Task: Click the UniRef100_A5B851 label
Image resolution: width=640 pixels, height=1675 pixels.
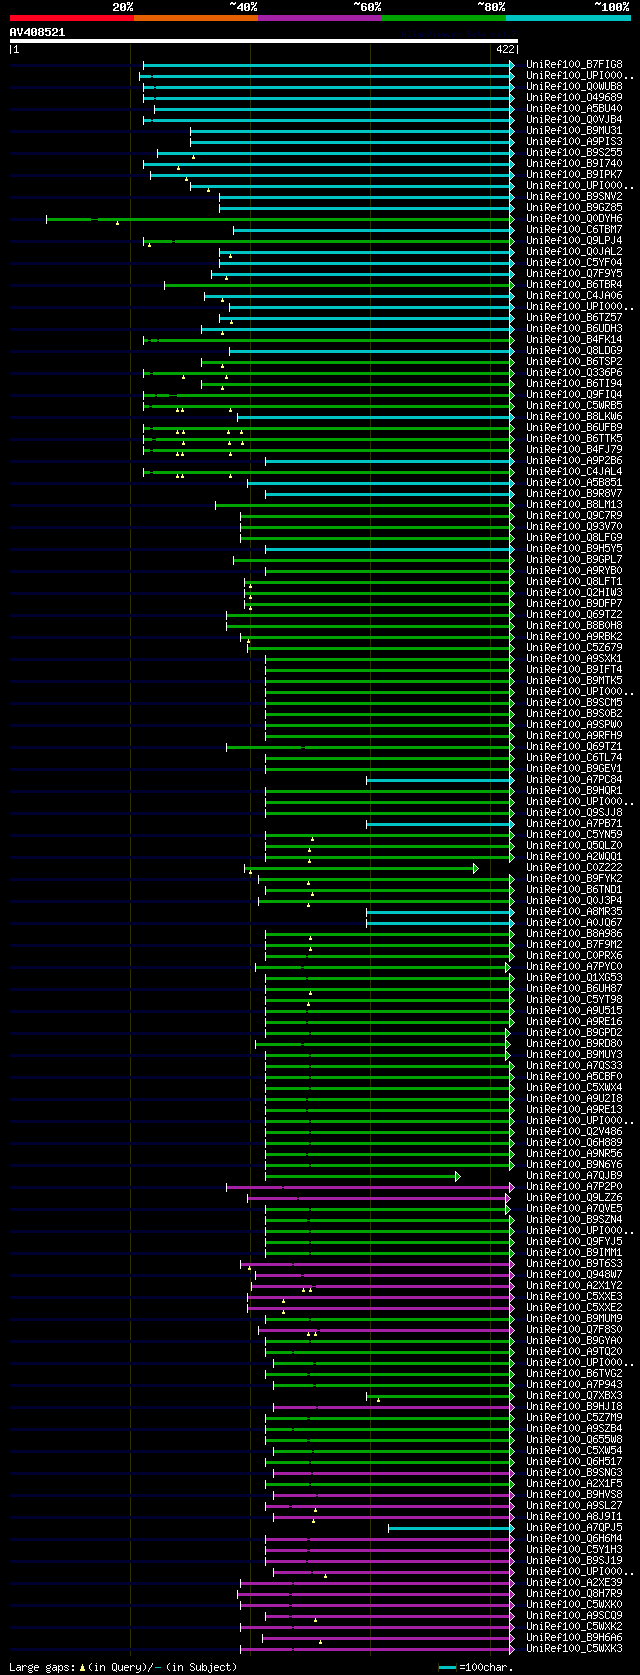Action: [x=574, y=483]
